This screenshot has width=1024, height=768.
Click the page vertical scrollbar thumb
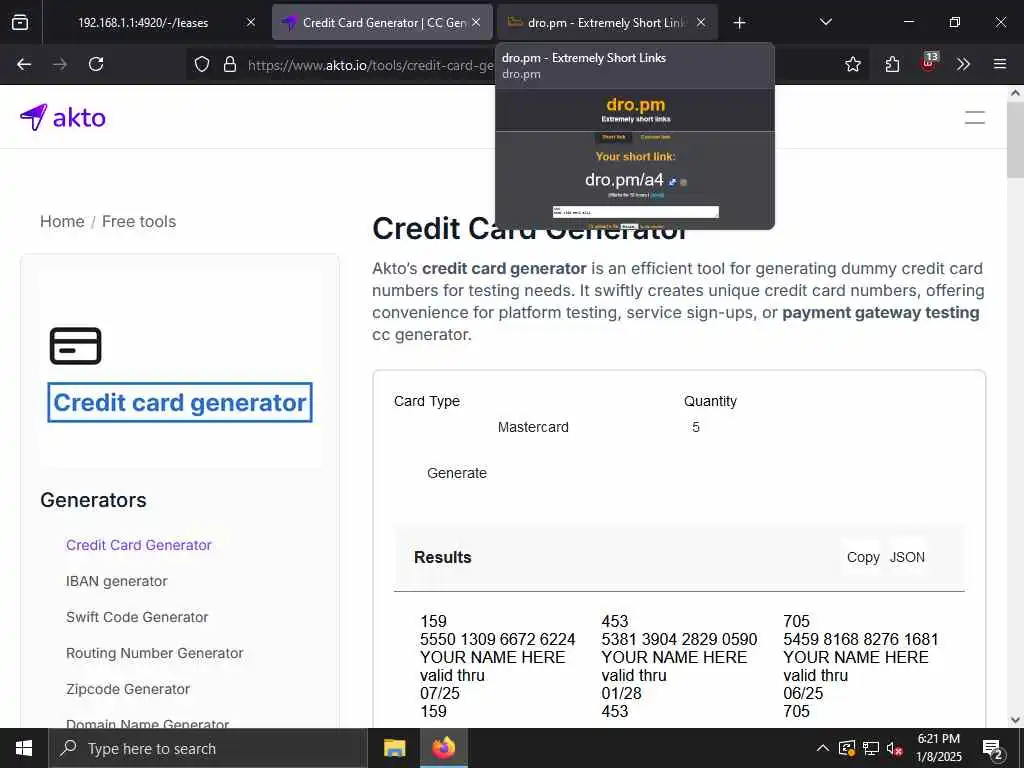1015,140
